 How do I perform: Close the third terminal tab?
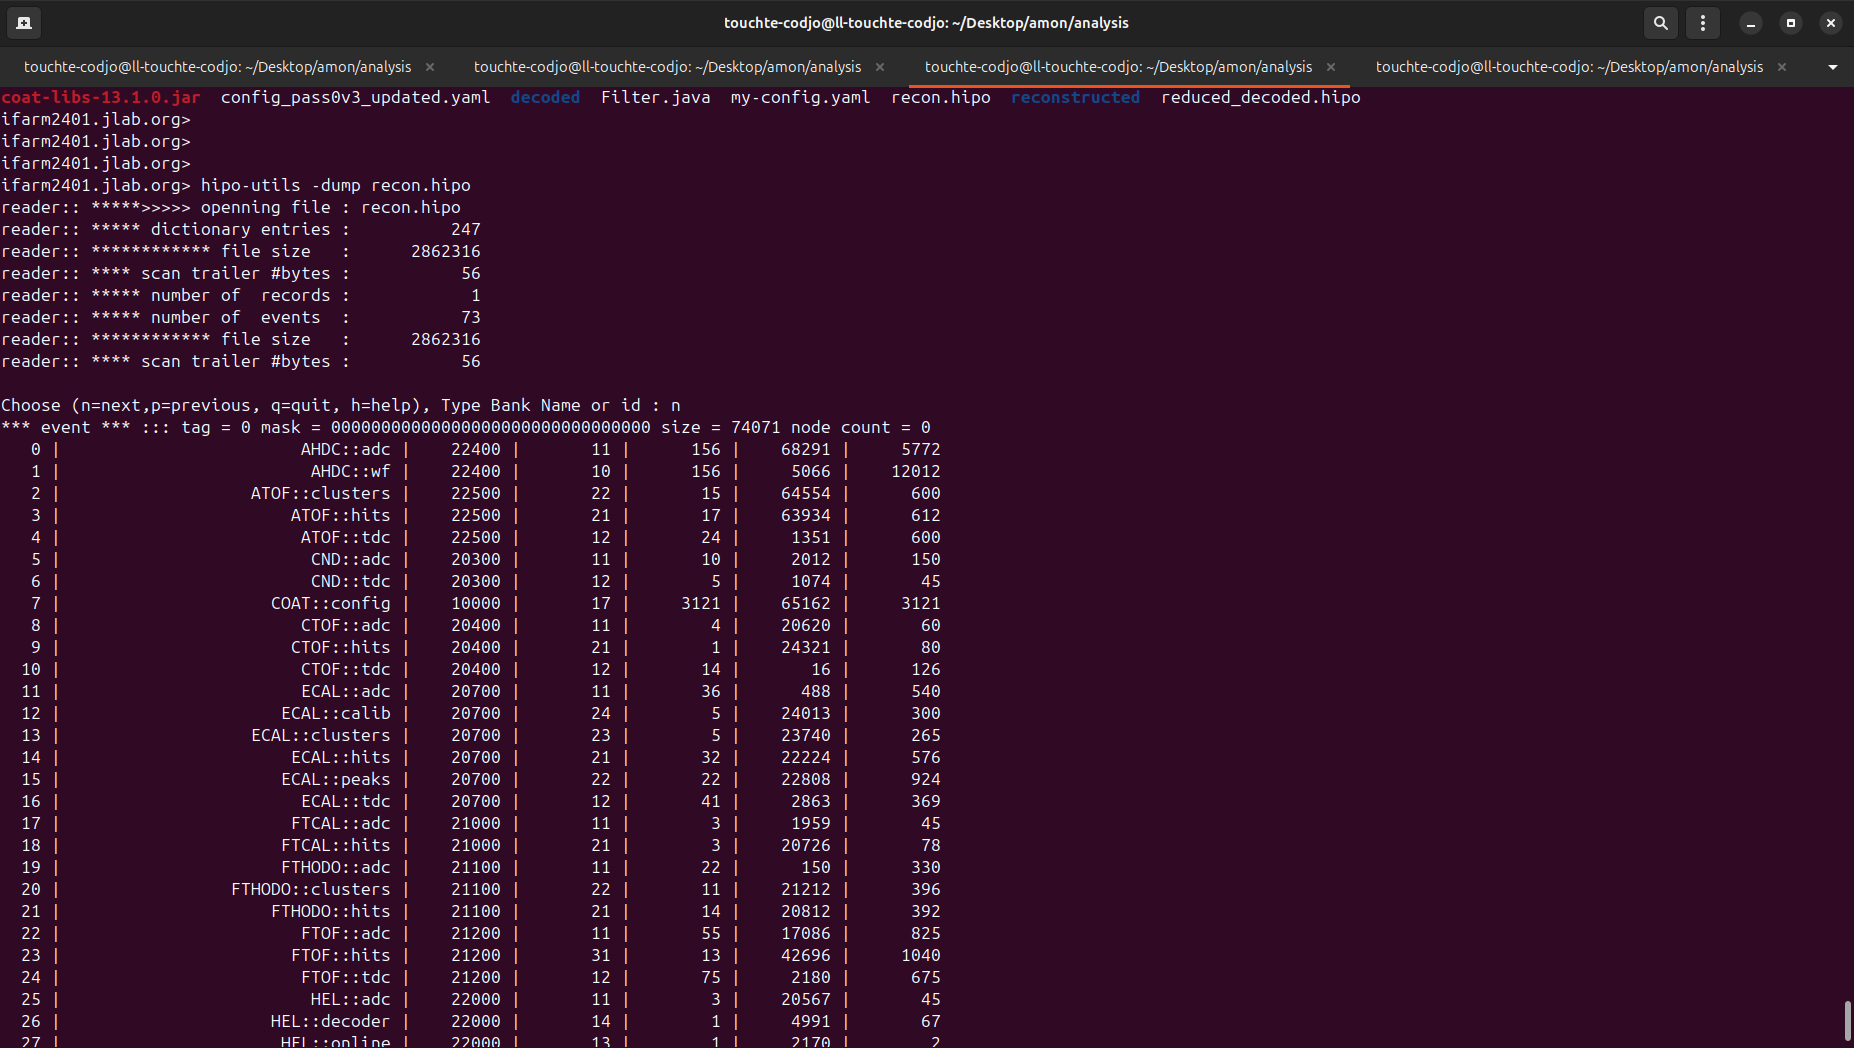[x=1331, y=67]
